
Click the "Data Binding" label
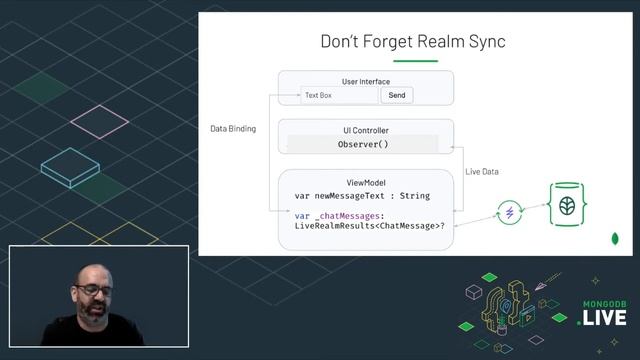(233, 129)
